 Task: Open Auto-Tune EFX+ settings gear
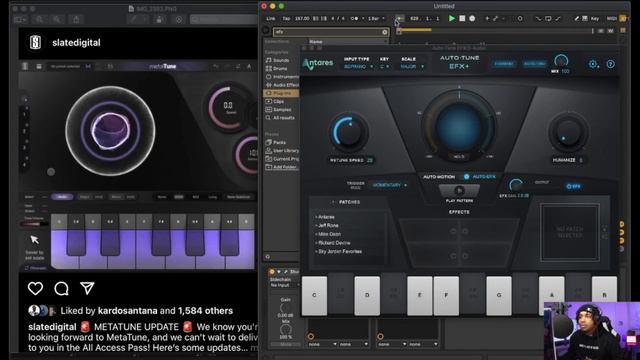coord(593,64)
